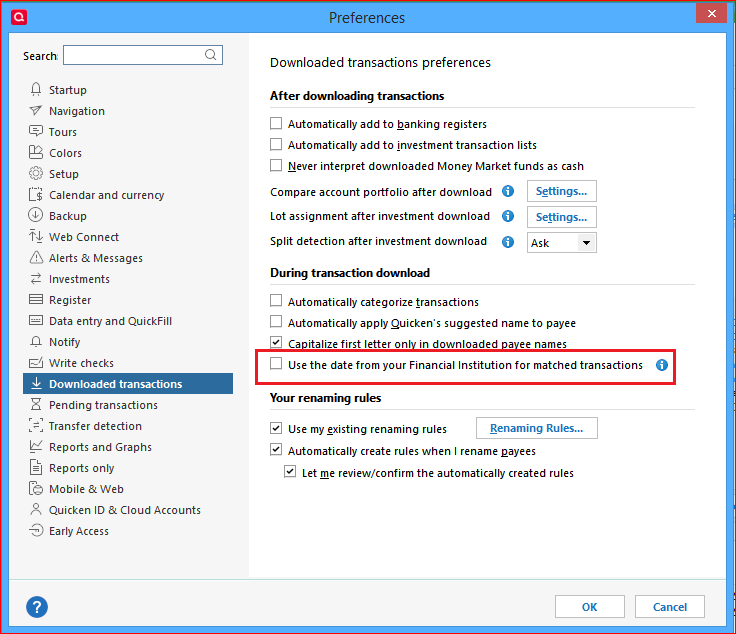The width and height of the screenshot is (736, 634).
Task: Click the Tours speech bubble icon
Action: click(36, 131)
